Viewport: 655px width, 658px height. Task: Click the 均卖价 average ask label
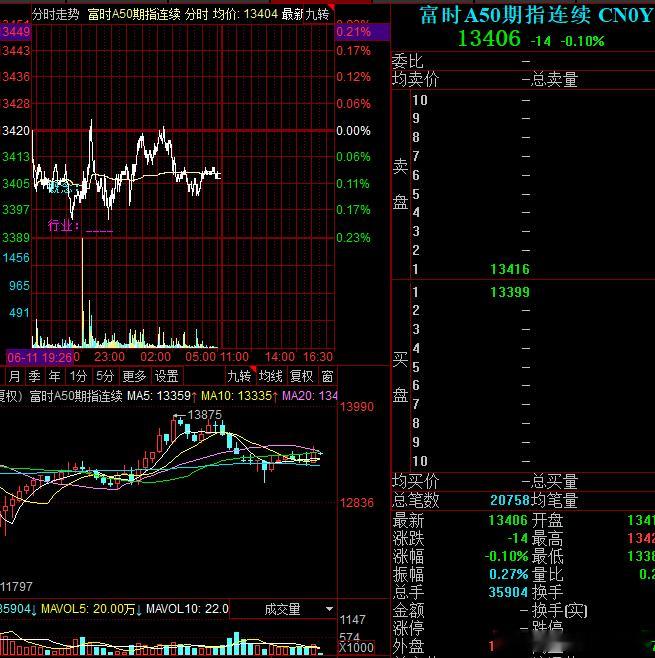click(x=415, y=80)
